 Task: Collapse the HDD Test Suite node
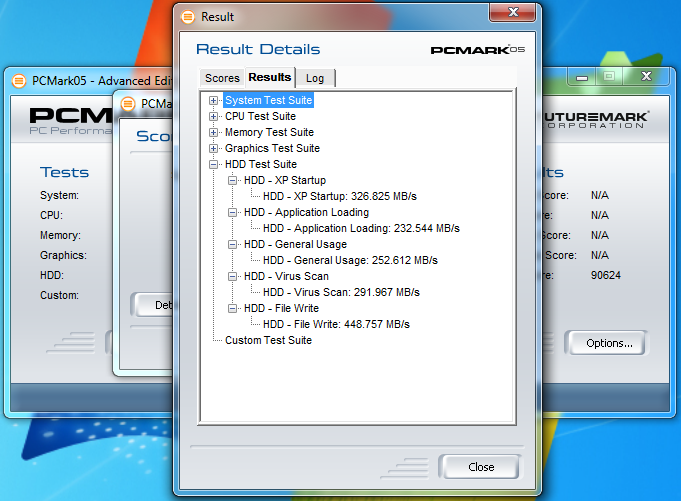coord(213,165)
